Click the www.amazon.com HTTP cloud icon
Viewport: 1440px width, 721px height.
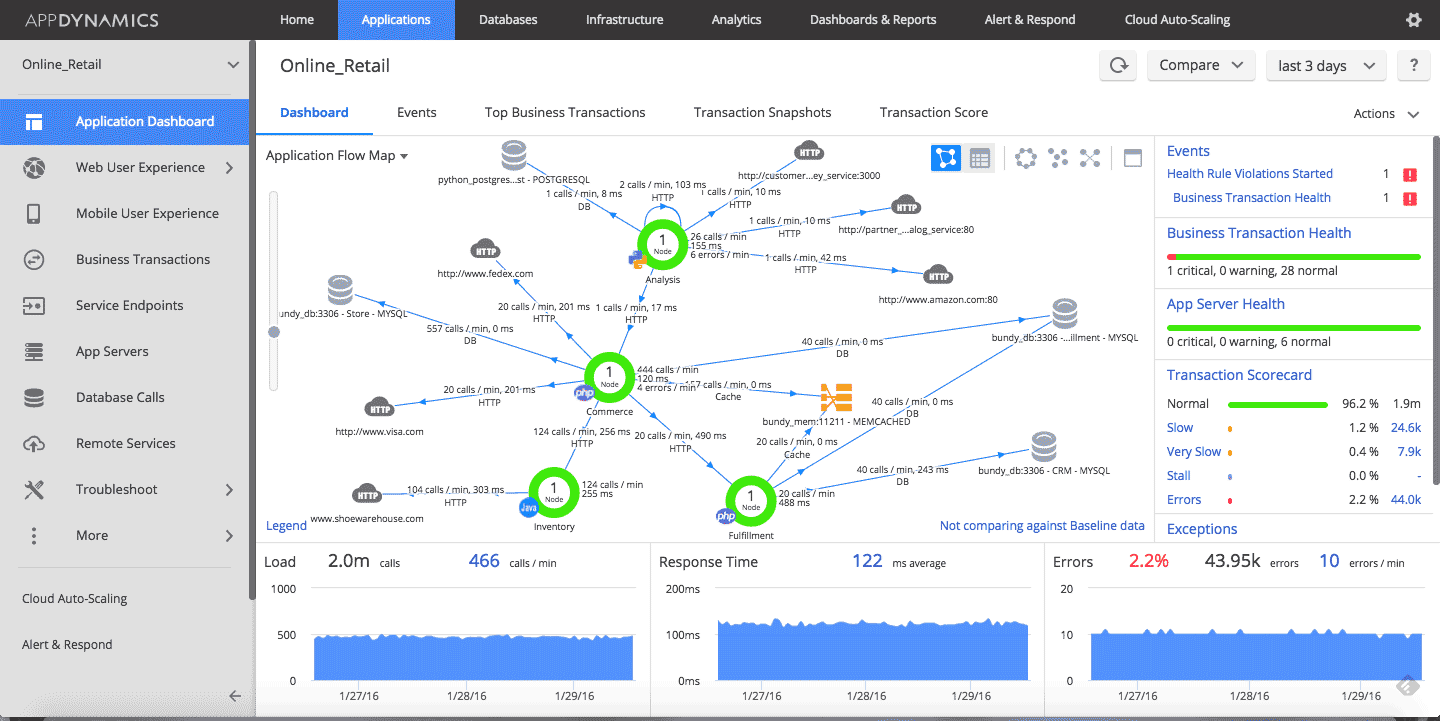tap(938, 275)
